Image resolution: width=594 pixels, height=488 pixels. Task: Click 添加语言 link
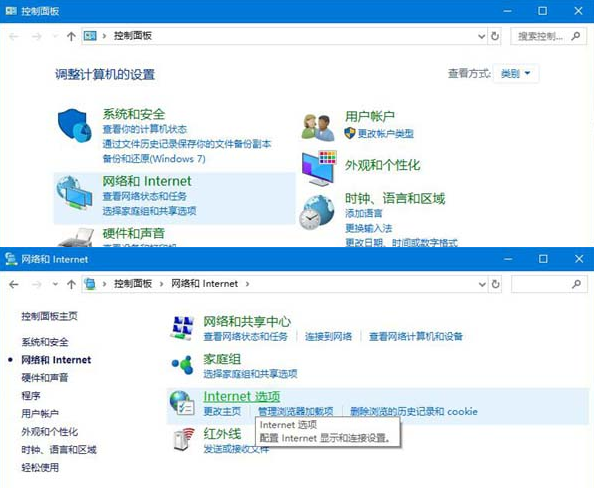364,213
